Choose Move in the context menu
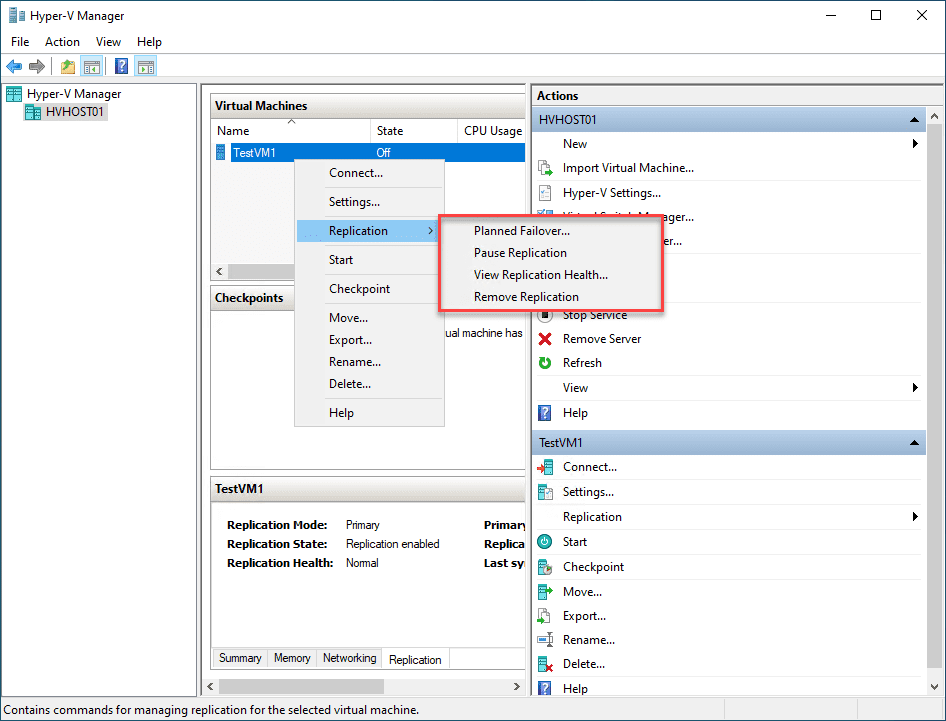946x721 pixels. click(369, 318)
